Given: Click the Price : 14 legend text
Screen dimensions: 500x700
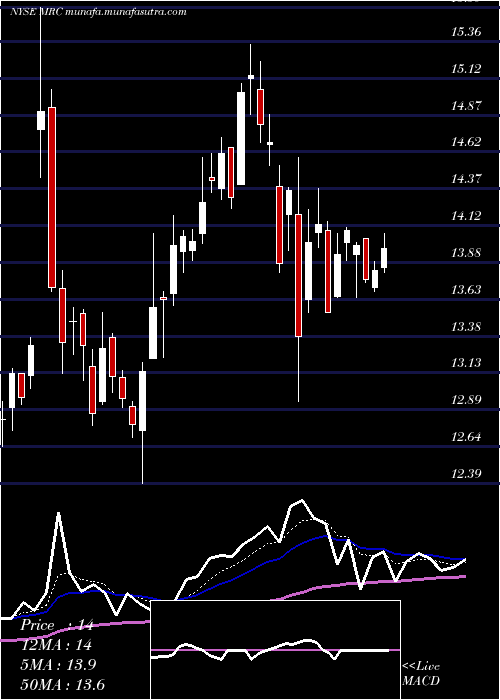Looking at the screenshot, I should click(57, 625).
